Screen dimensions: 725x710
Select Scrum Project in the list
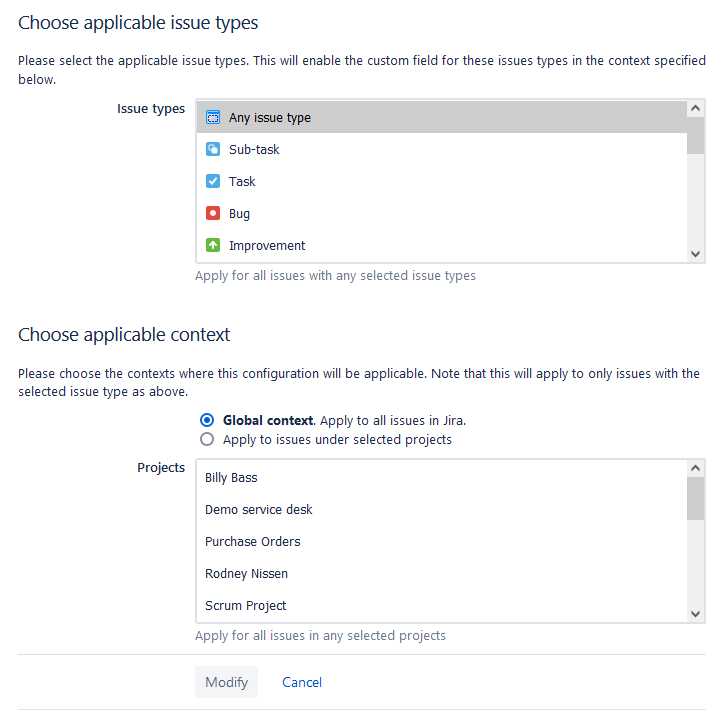245,606
